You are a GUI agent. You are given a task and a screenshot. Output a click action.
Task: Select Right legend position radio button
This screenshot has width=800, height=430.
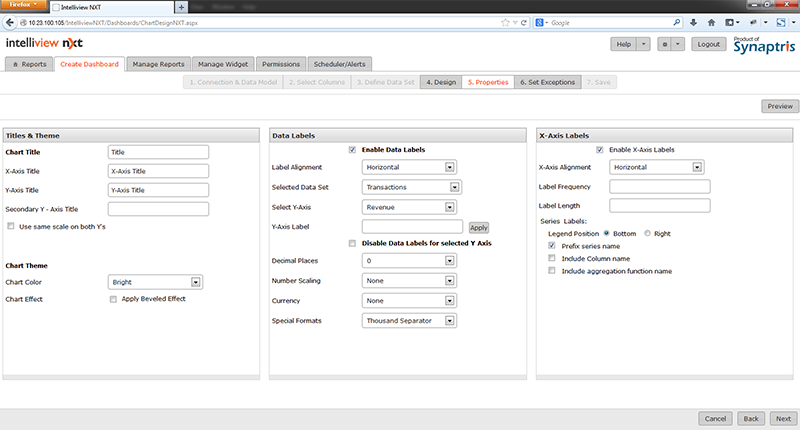[648, 232]
